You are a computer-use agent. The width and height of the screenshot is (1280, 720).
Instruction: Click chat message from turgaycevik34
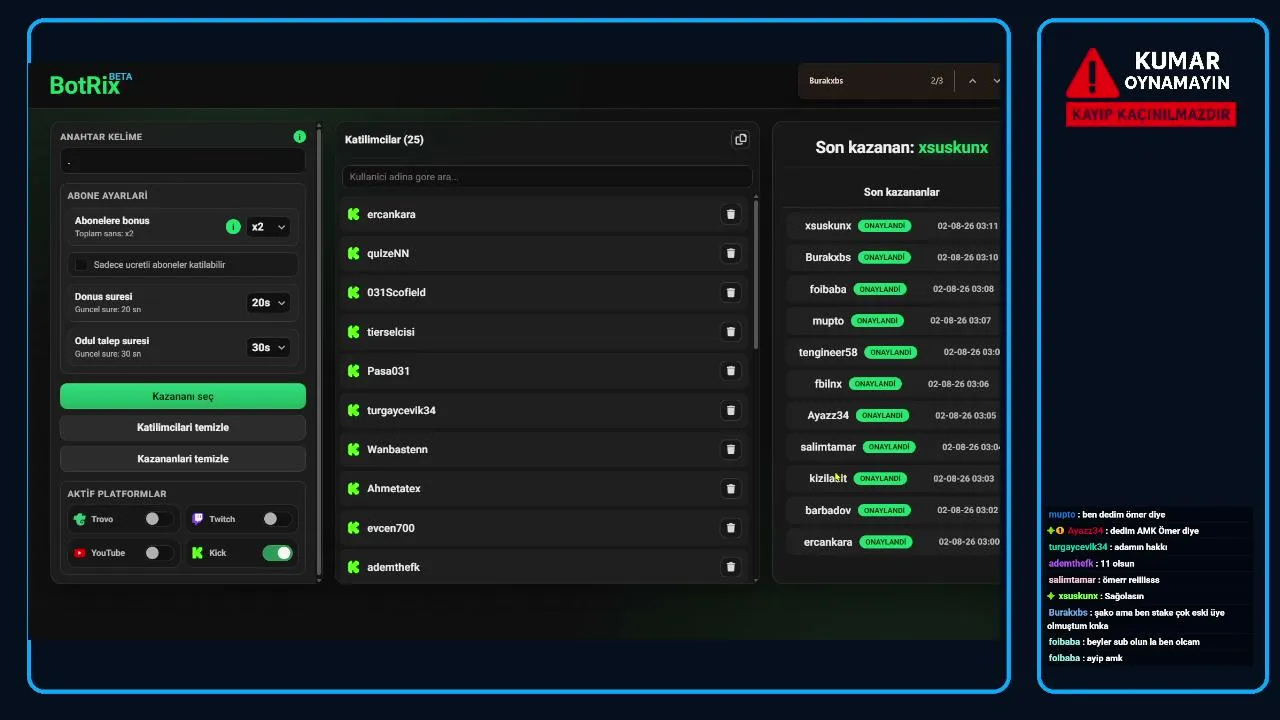(x=1108, y=547)
